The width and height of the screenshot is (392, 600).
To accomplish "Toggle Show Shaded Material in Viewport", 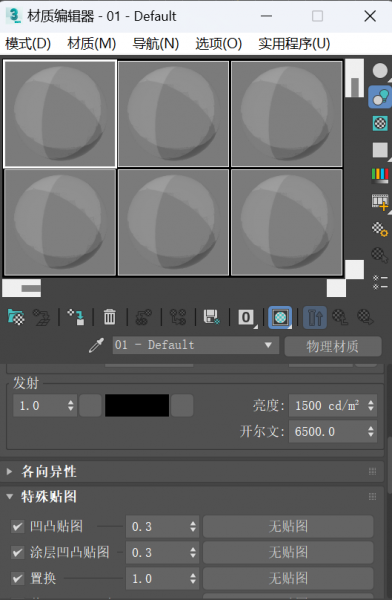I will tap(280, 317).
